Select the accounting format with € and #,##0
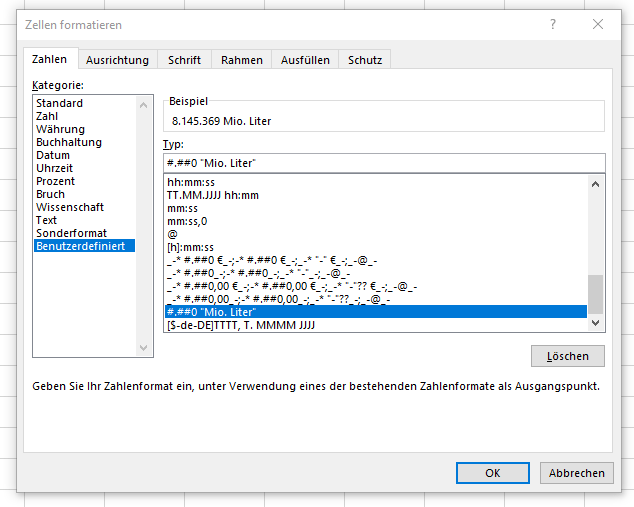The width and height of the screenshot is (634, 507). click(x=376, y=260)
